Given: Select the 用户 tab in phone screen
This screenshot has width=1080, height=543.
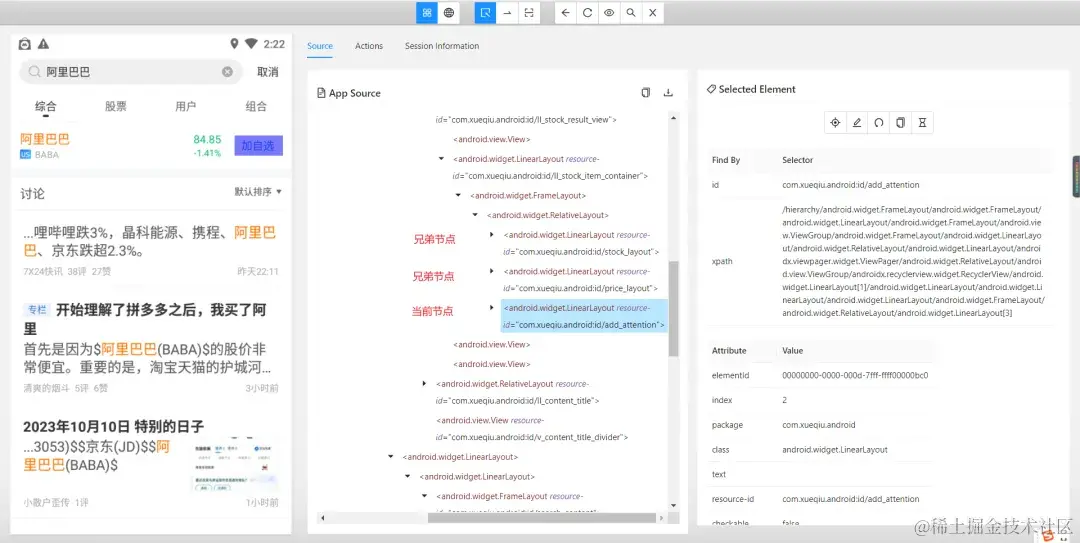Looking at the screenshot, I should tap(186, 106).
